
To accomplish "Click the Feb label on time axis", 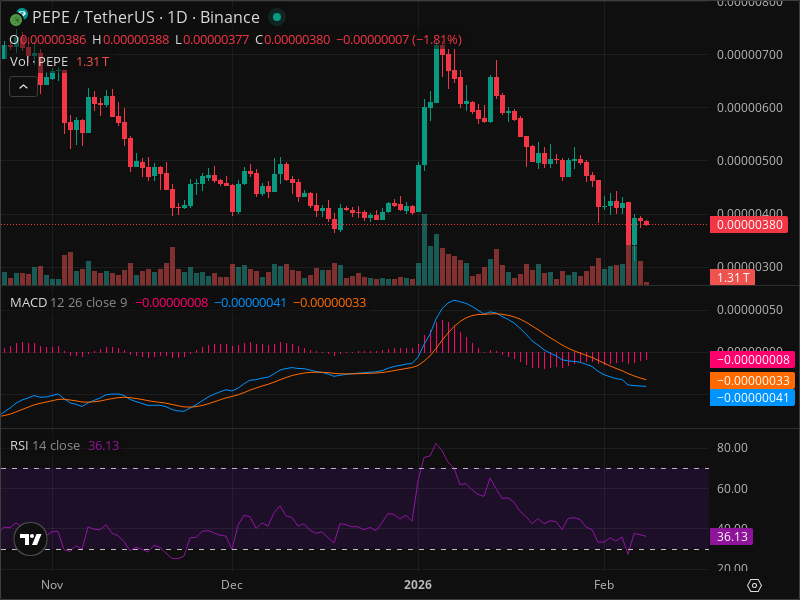I will coord(604,585).
